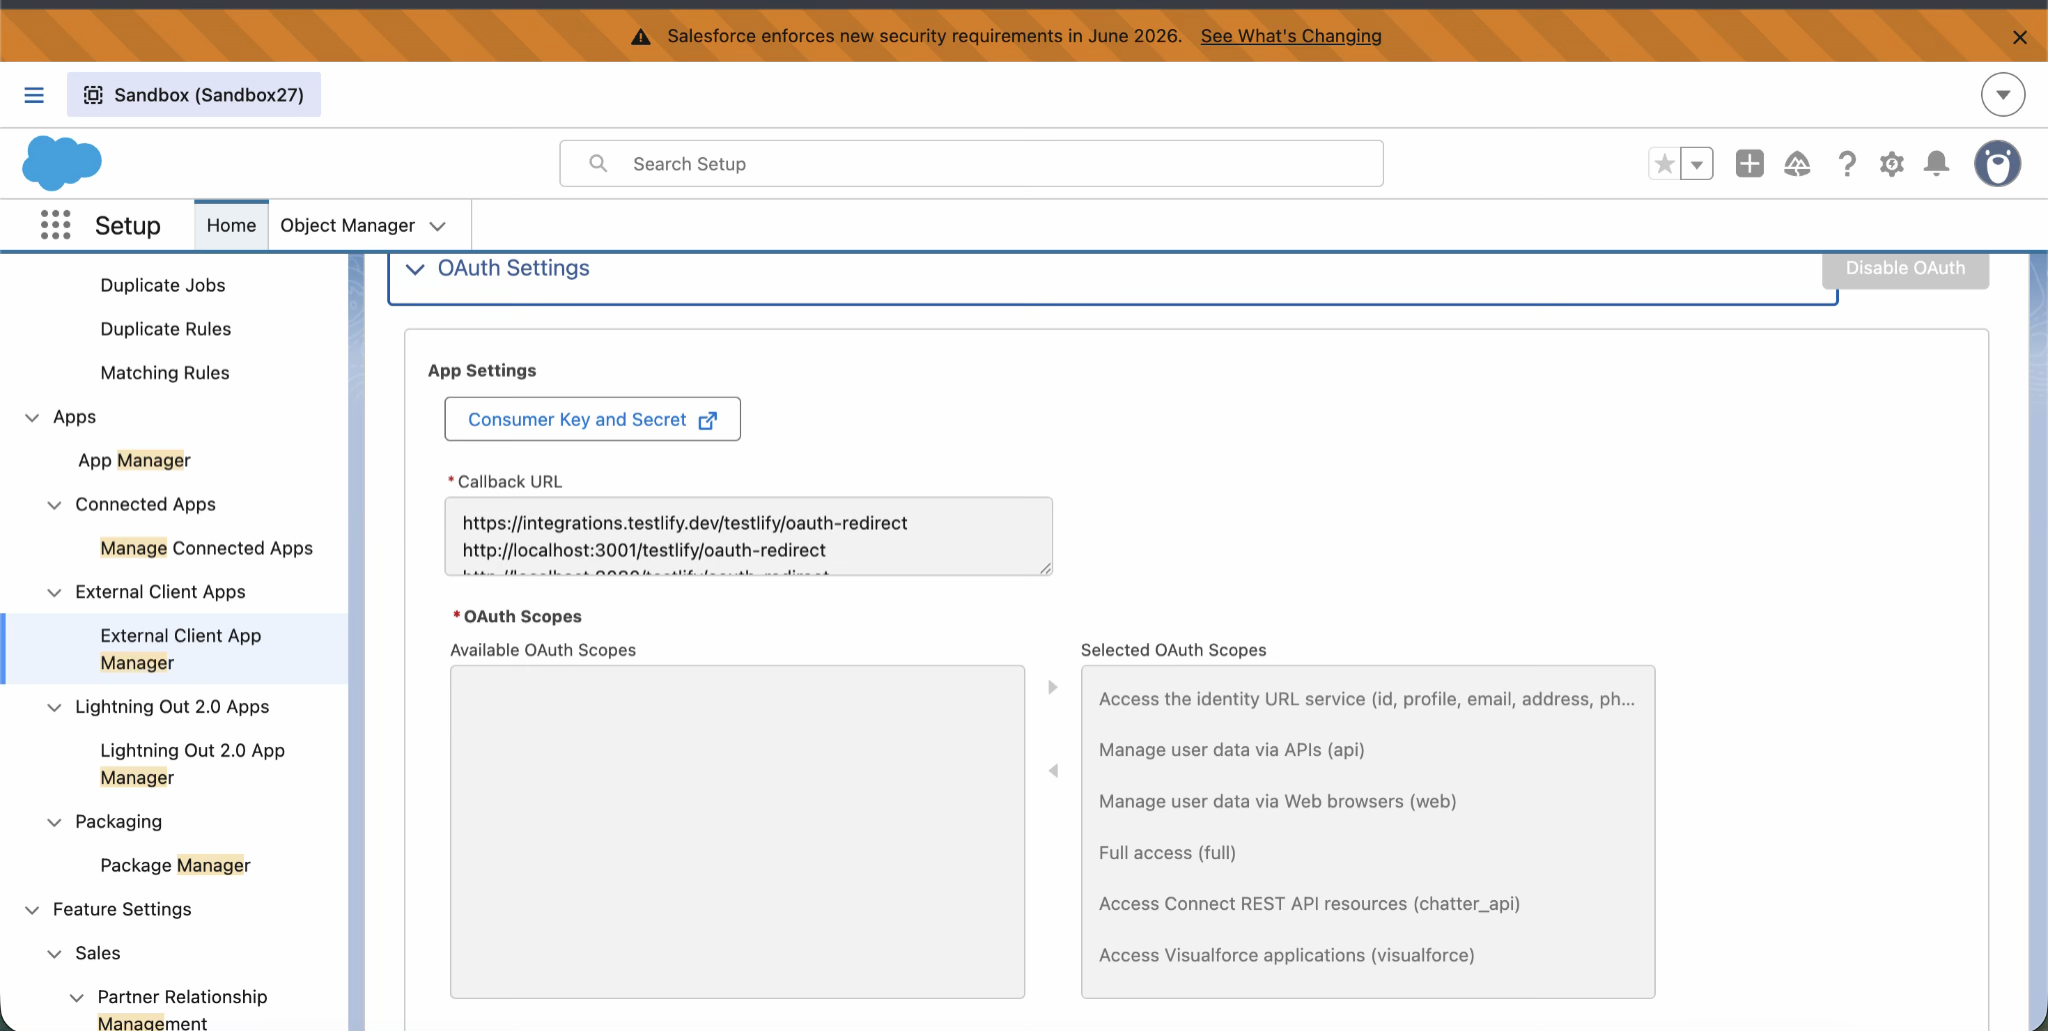The height and width of the screenshot is (1031, 2048).
Task: Open the App Launcher grid
Action: (x=56, y=225)
